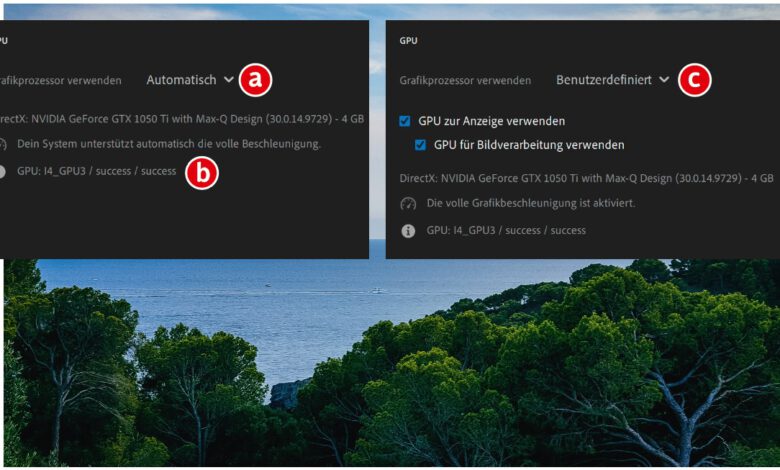Click the GPU I4_GPU3 success text in left panel

click(97, 171)
